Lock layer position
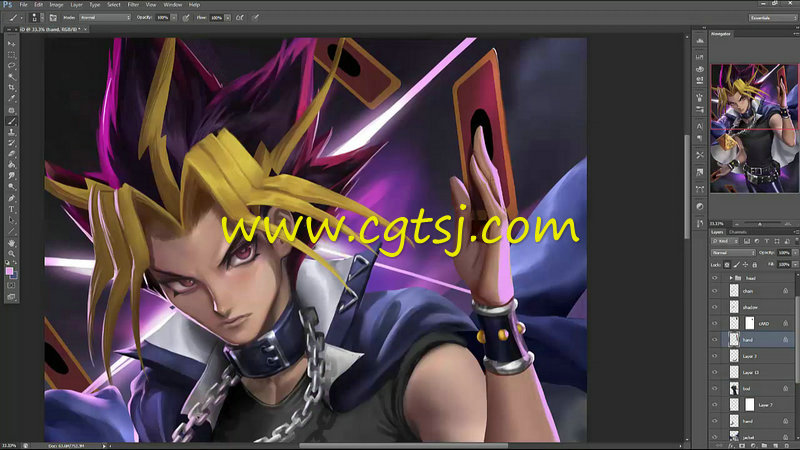Screen dimensions: 800x450 tap(745, 265)
